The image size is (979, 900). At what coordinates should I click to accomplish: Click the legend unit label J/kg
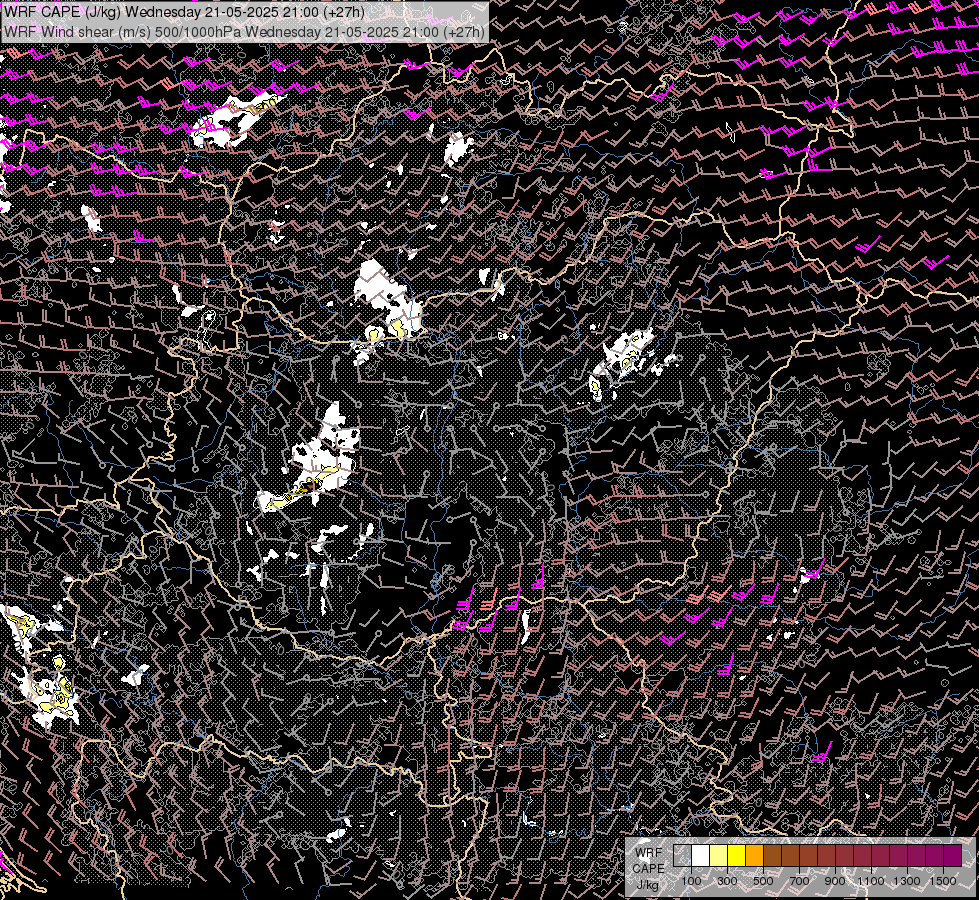pyautogui.click(x=647, y=885)
